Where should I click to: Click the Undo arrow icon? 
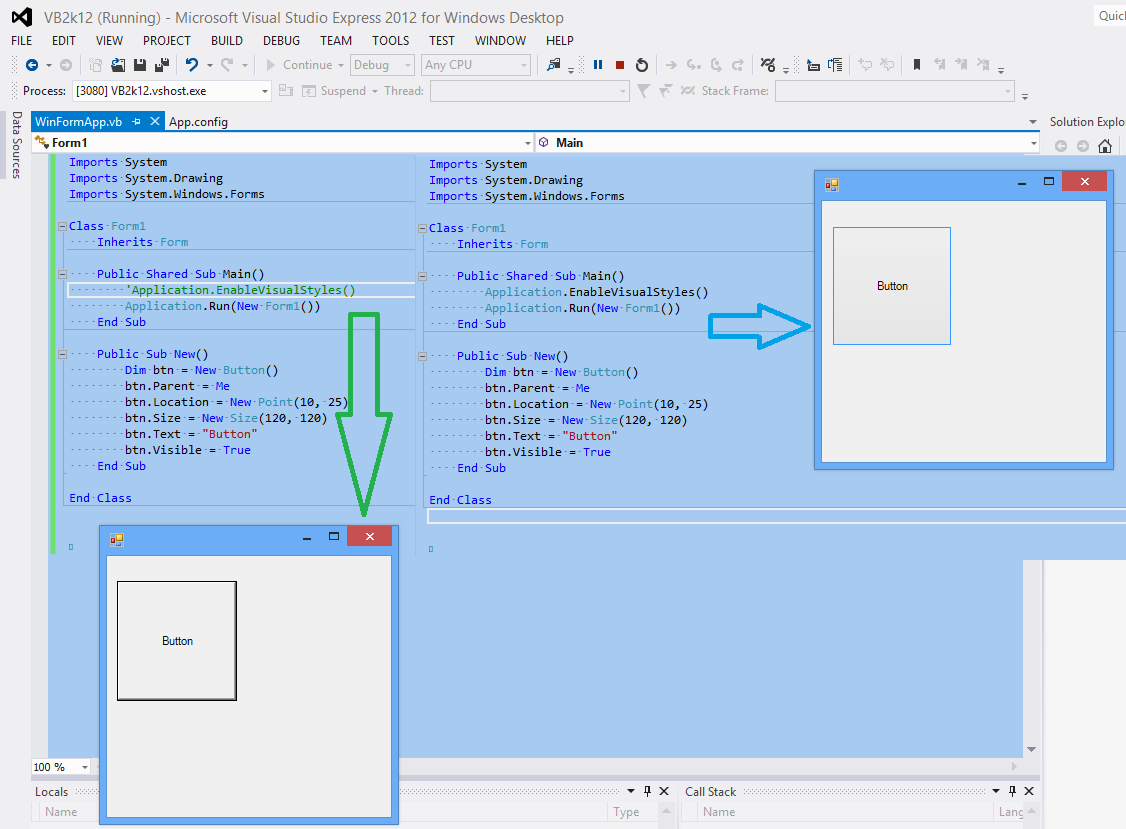(x=191, y=65)
